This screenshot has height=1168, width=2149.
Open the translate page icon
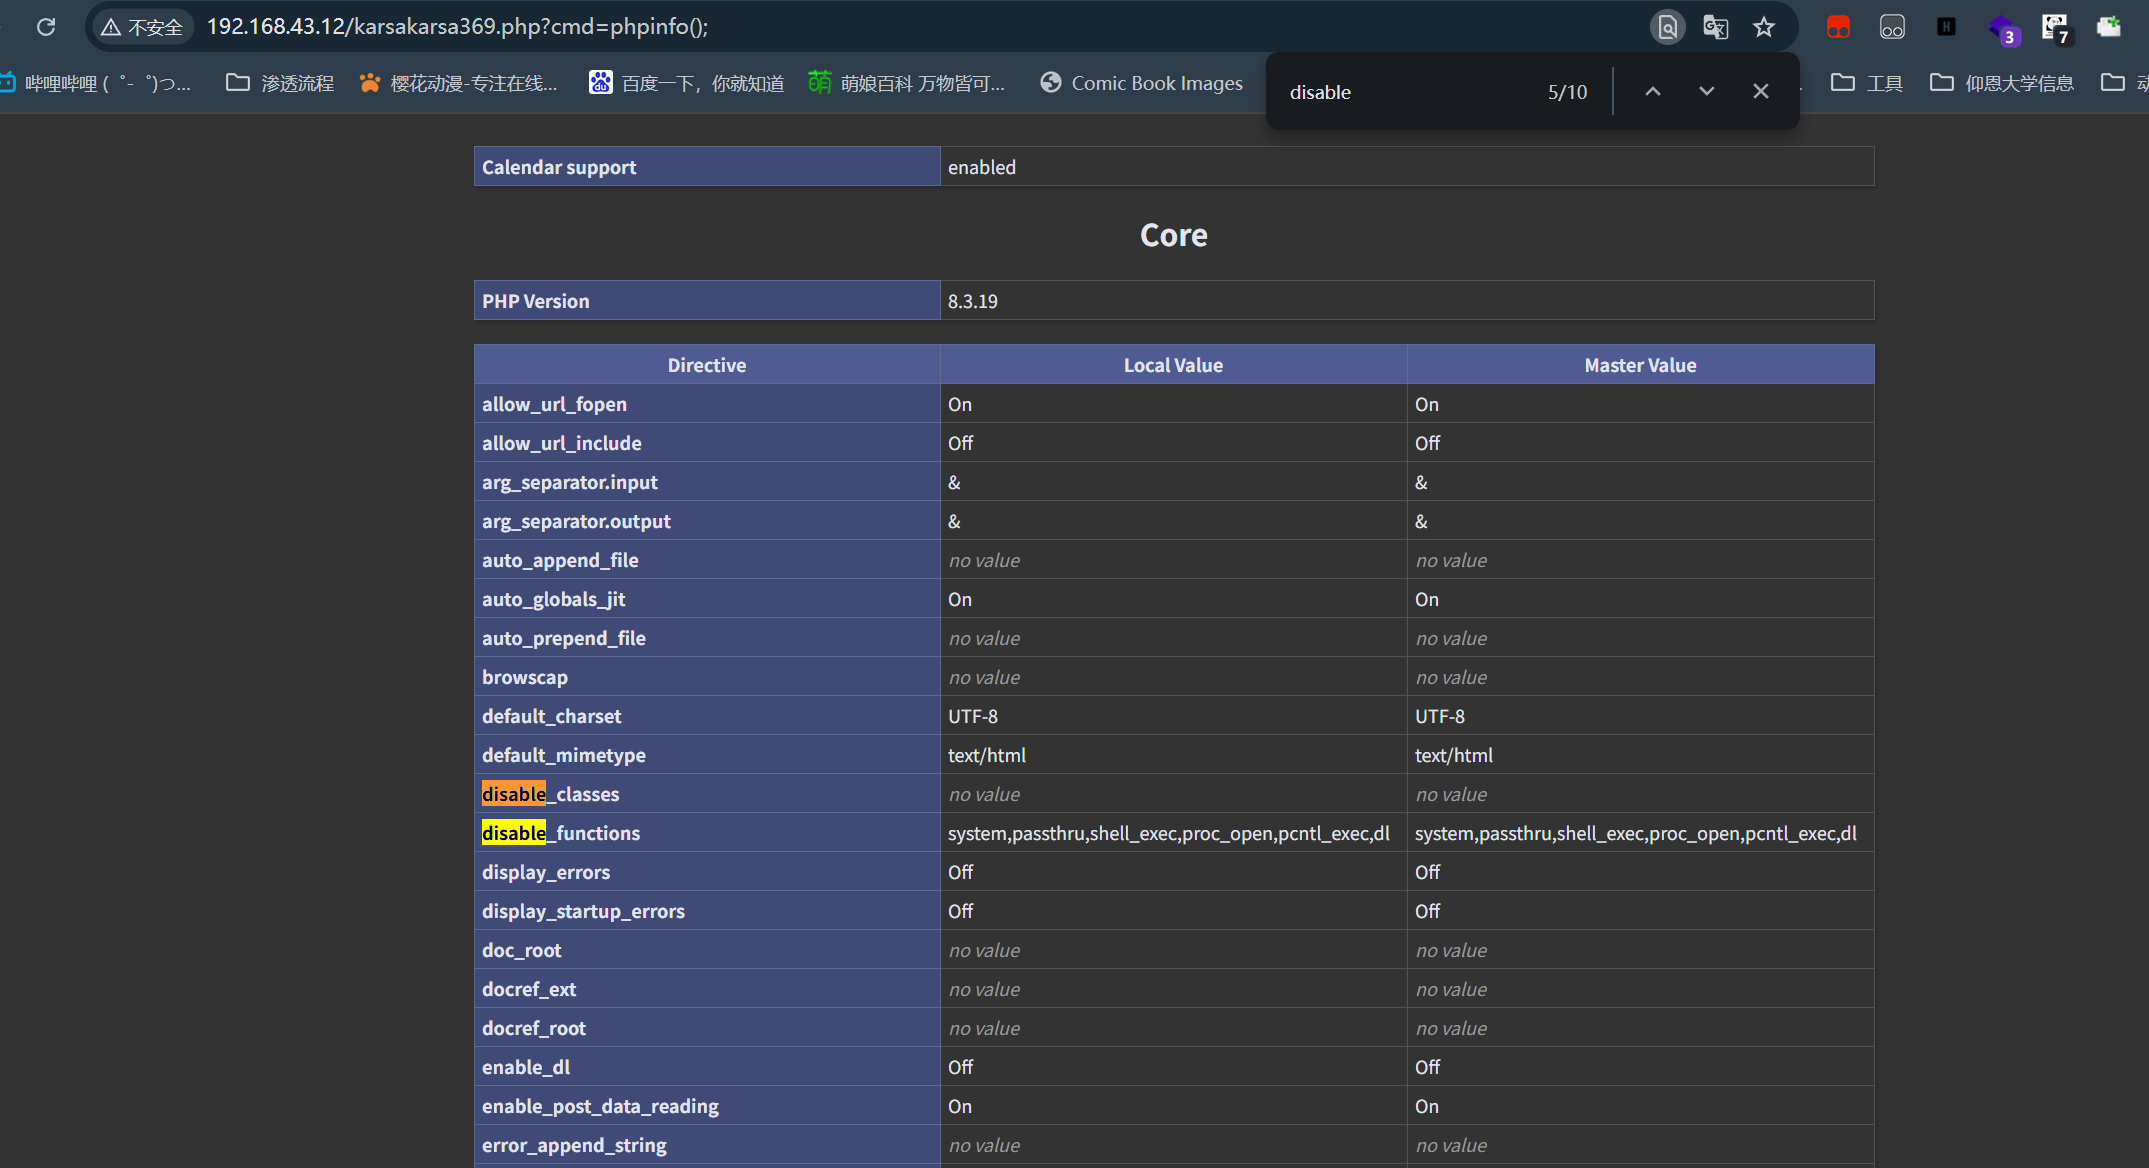coord(1716,27)
